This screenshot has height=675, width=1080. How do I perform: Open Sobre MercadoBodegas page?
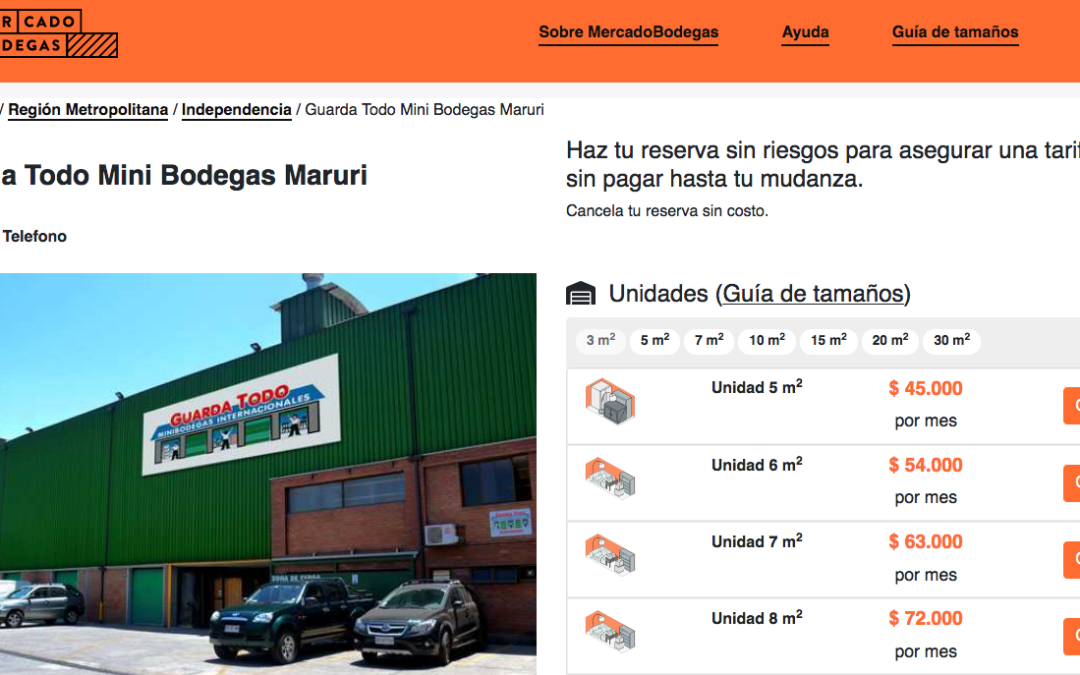point(628,32)
